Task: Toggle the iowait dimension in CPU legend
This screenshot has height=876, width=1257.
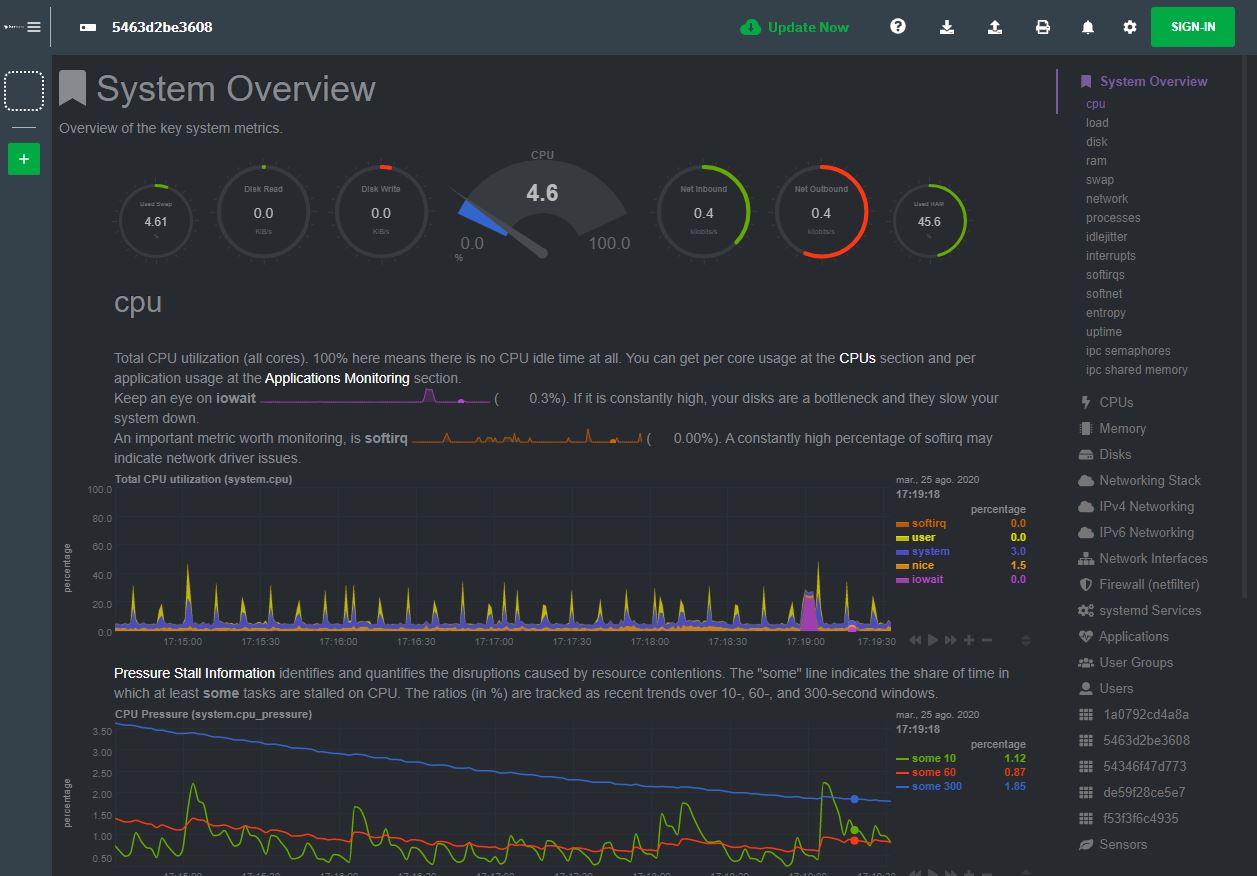Action: click(926, 579)
